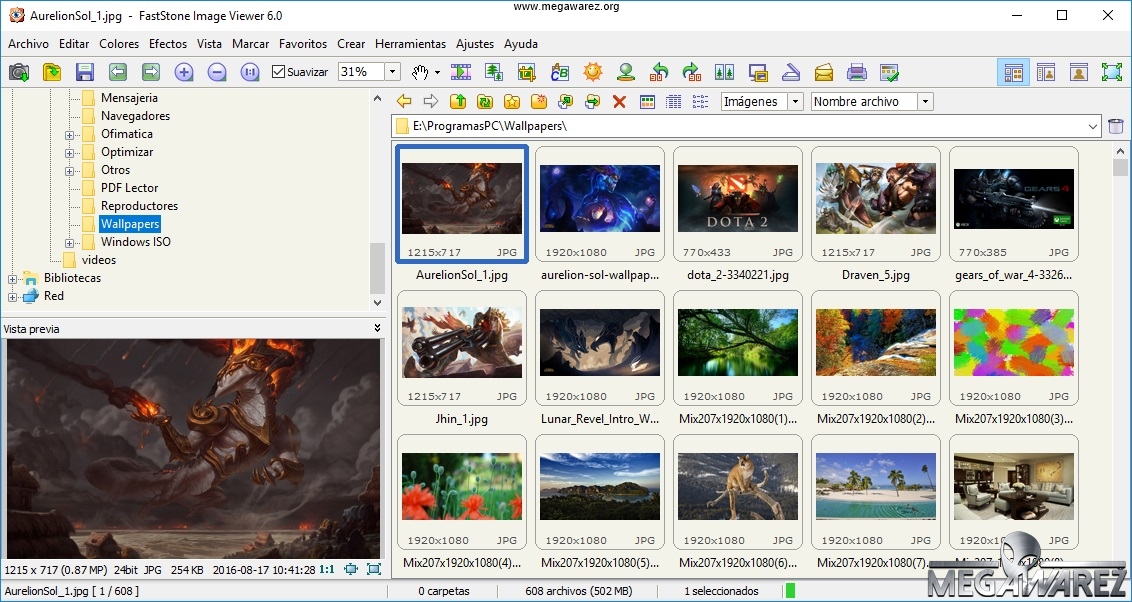Open the crop board icon

click(527, 72)
